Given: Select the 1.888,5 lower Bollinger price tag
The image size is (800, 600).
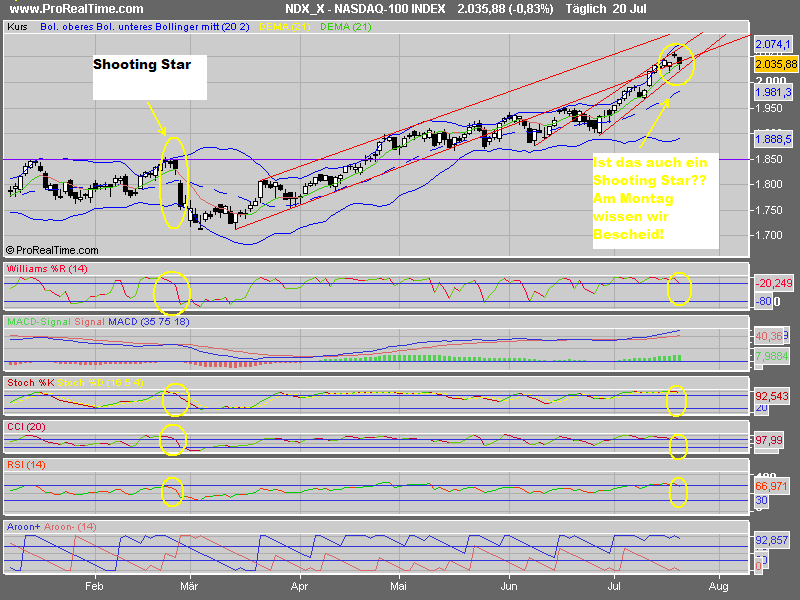Looking at the screenshot, I should point(773,139).
